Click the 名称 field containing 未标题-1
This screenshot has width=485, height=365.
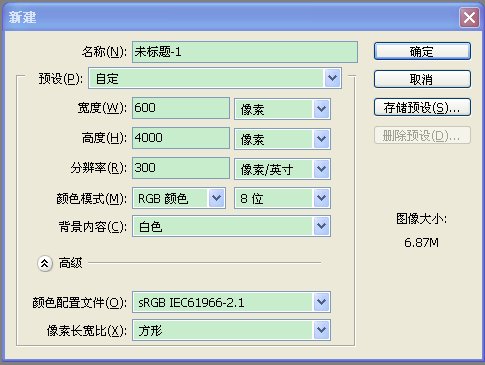pos(245,52)
